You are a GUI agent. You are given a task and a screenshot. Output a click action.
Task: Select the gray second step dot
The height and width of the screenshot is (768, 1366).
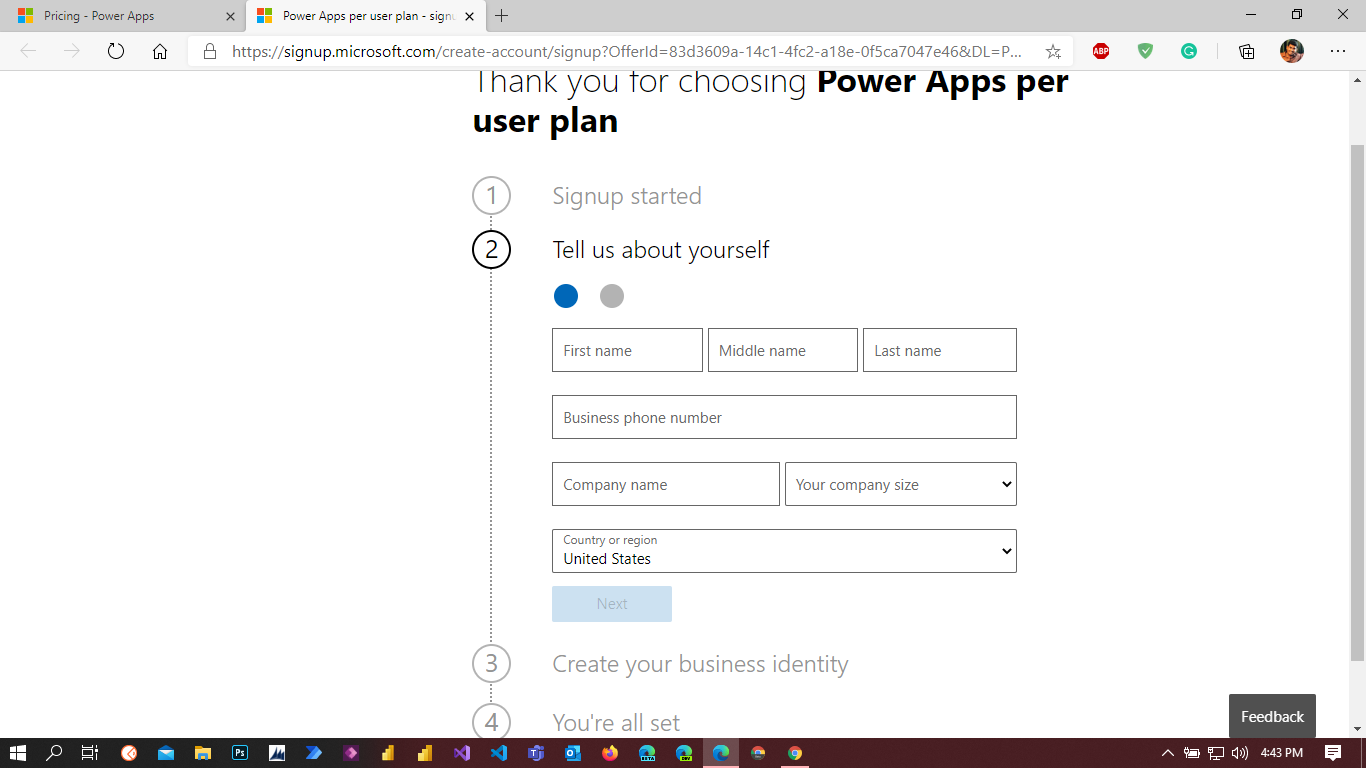tap(612, 296)
